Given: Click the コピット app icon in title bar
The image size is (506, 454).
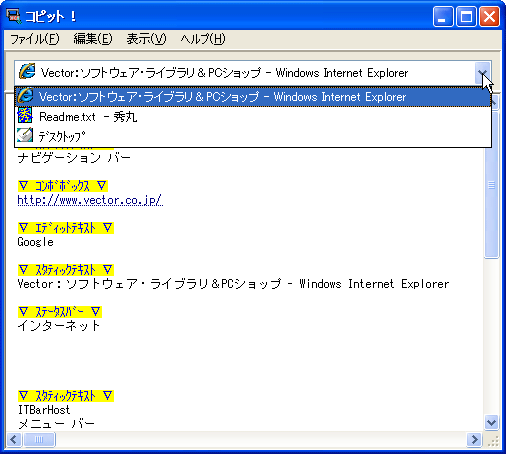Looking at the screenshot, I should (x=14, y=16).
